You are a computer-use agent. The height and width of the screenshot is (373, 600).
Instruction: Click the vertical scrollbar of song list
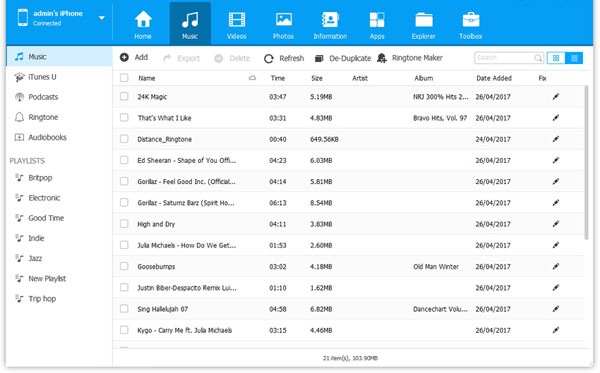click(586, 163)
